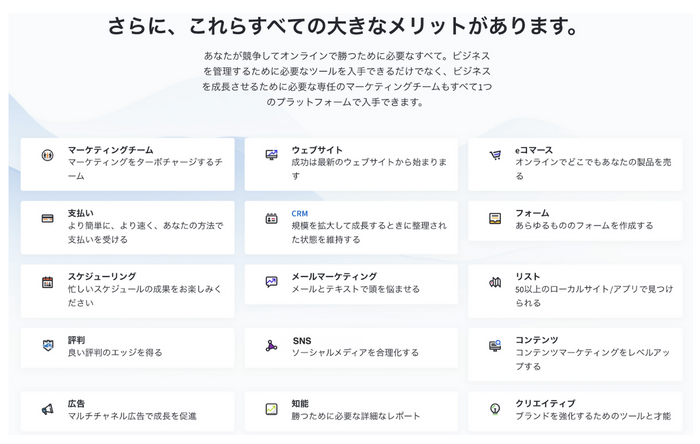Click the SNS network nodes icon
The height and width of the screenshot is (444, 700).
coord(271,346)
